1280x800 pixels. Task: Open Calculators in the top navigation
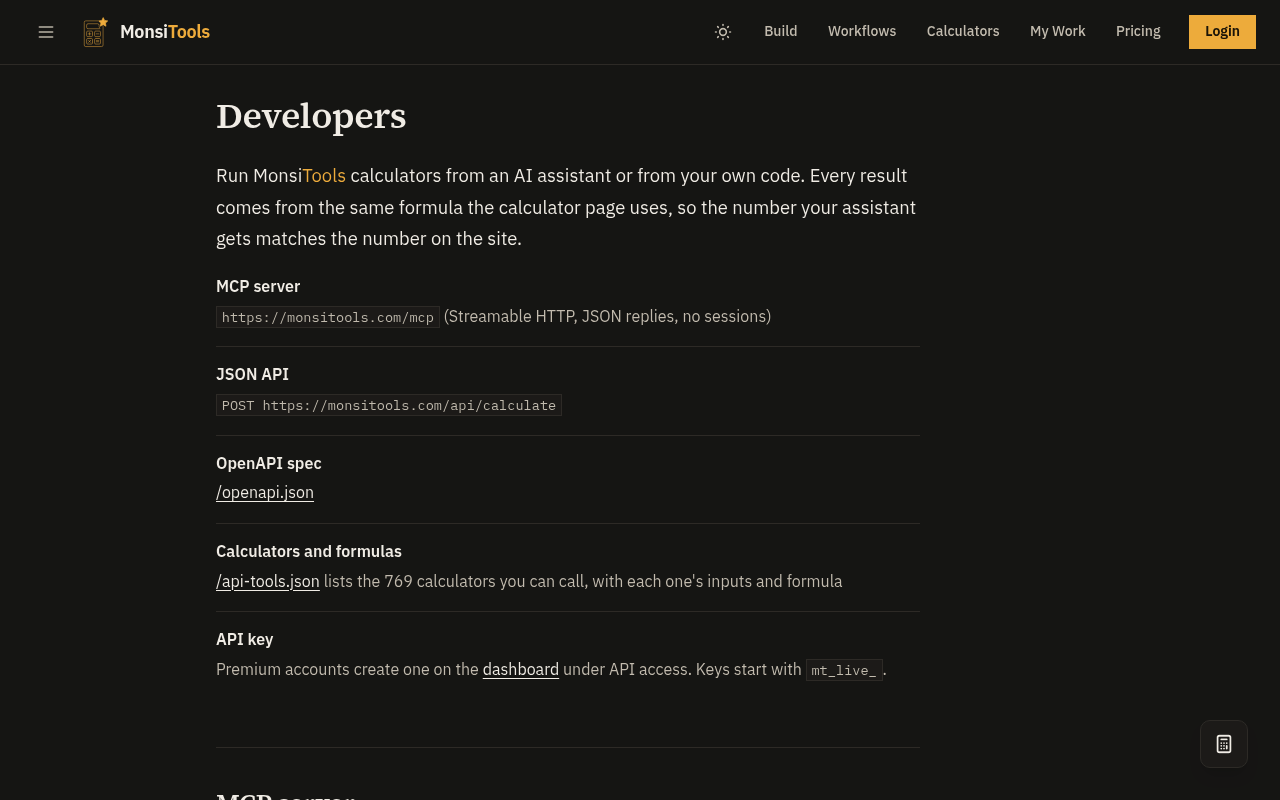point(963,31)
